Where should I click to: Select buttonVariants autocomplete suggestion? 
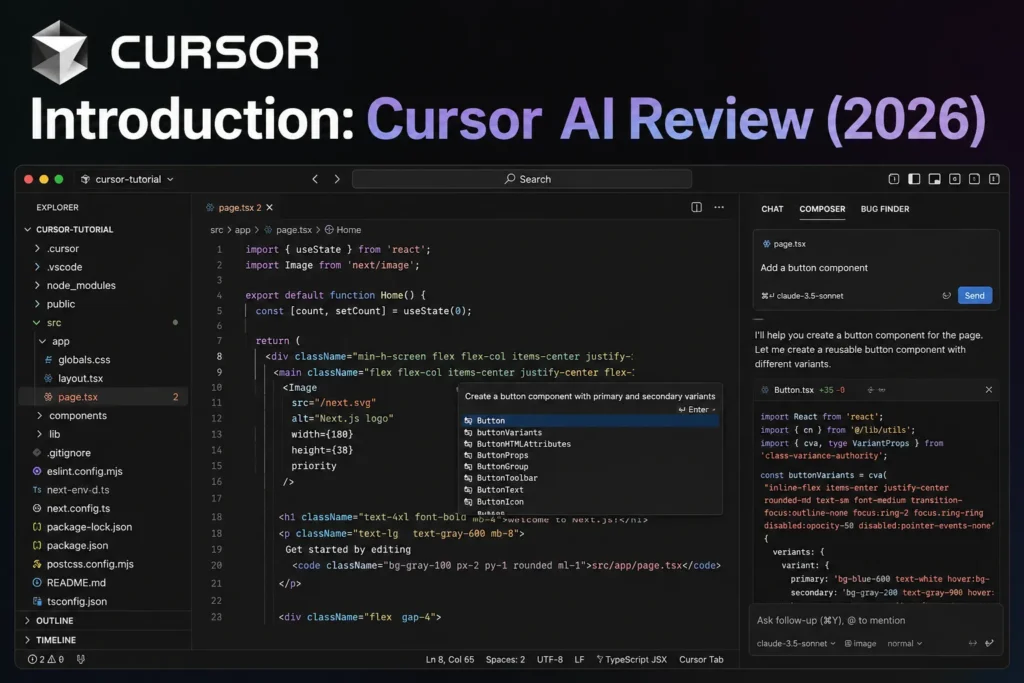click(590, 432)
